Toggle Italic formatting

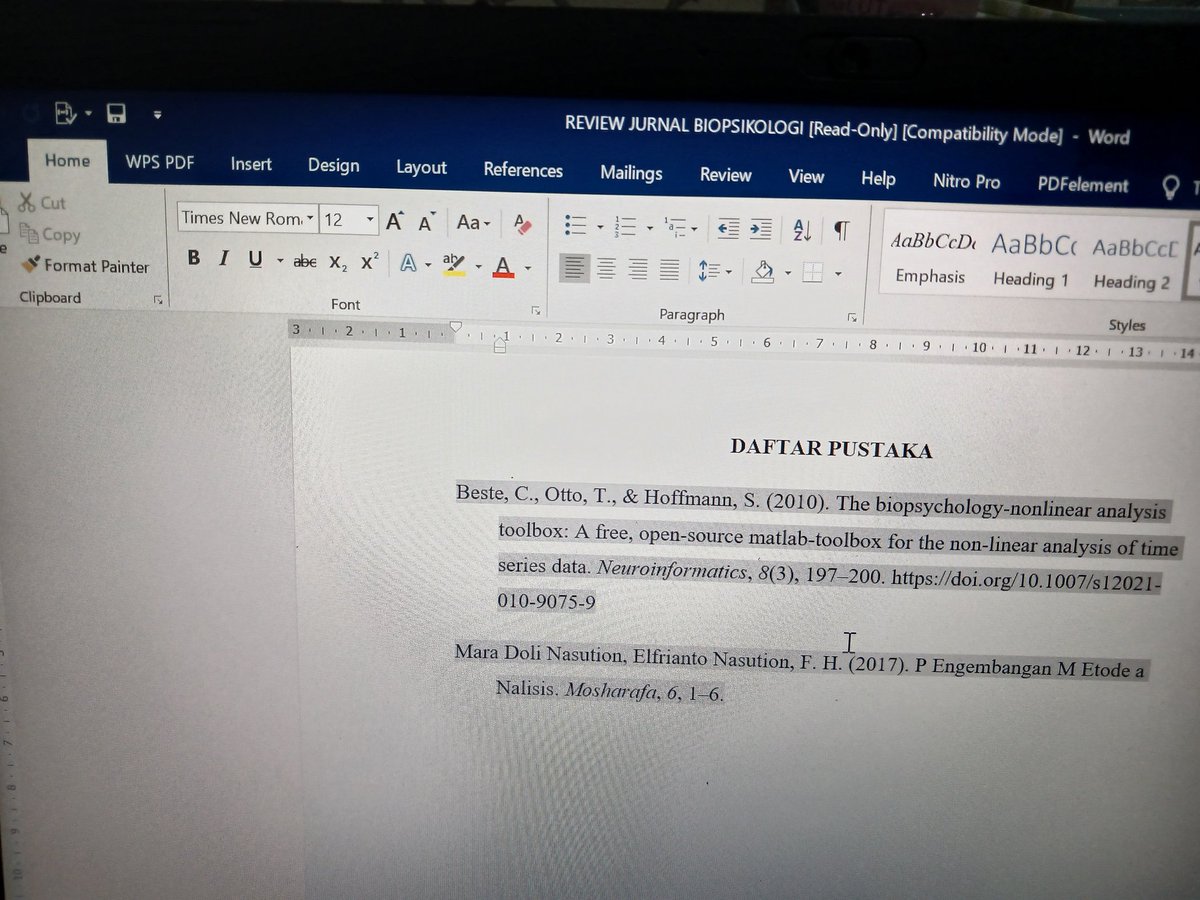pos(224,259)
